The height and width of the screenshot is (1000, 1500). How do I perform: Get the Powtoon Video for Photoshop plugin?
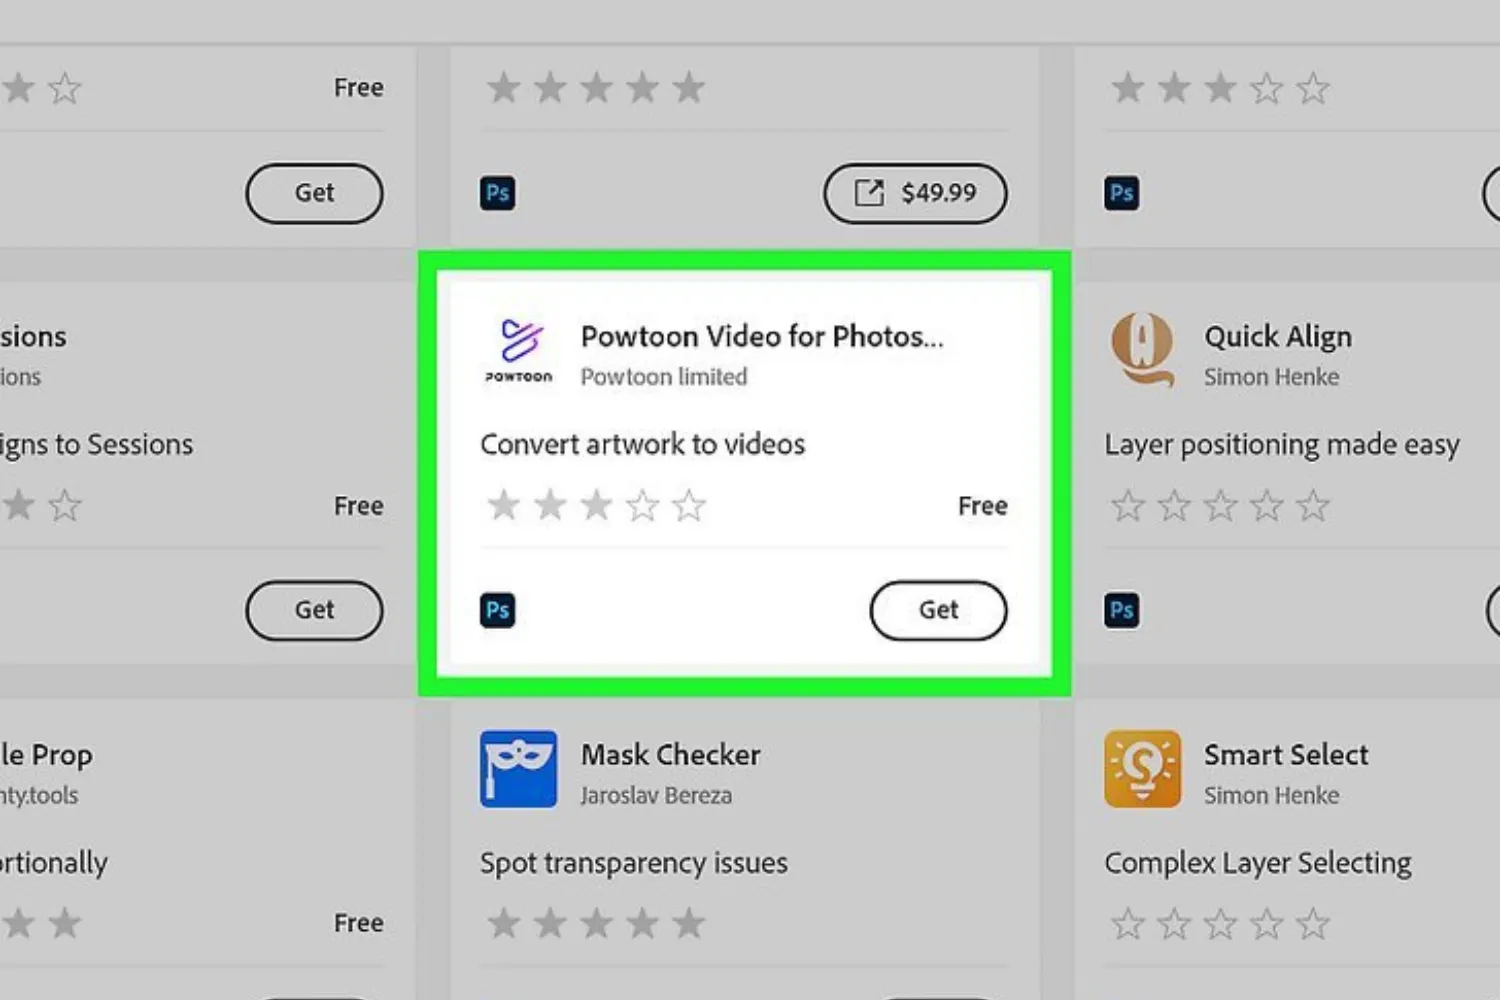pyautogui.click(x=938, y=610)
